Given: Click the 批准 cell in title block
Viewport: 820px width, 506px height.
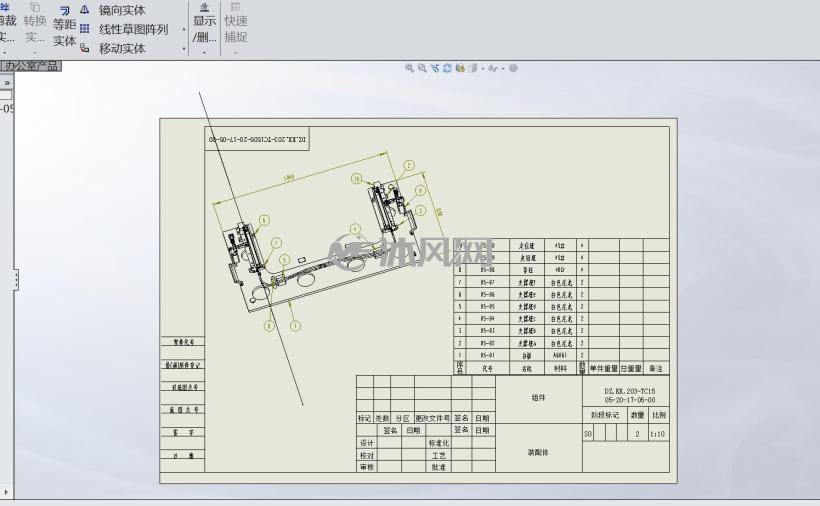Looking at the screenshot, I should (x=439, y=467).
